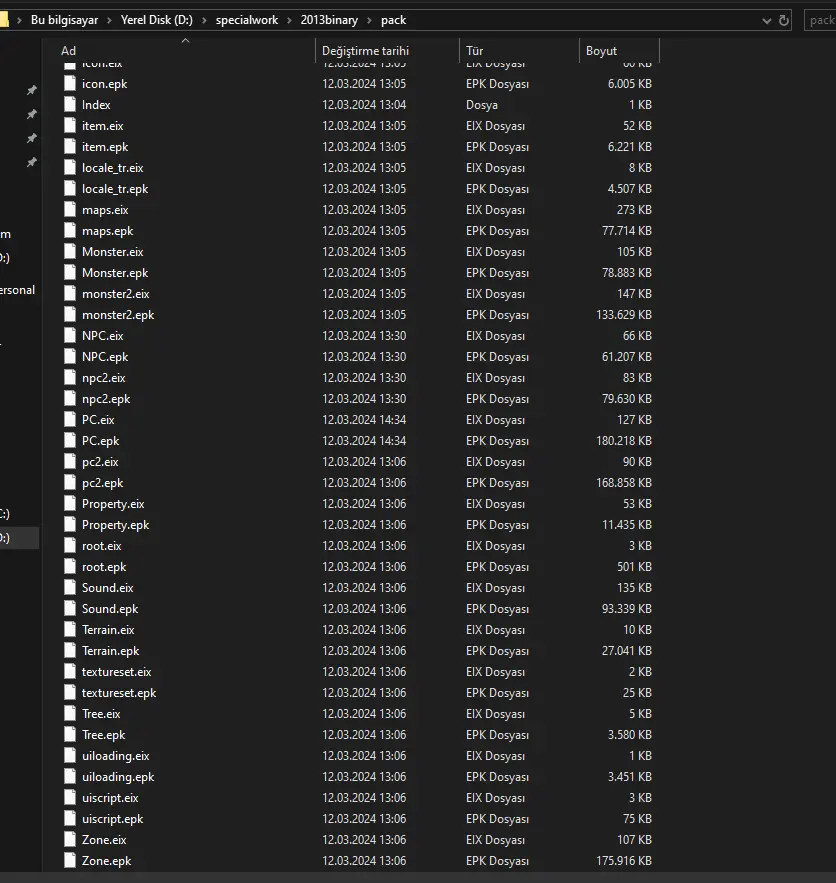Sort files by the Boyut column
836x883 pixels.
click(602, 51)
